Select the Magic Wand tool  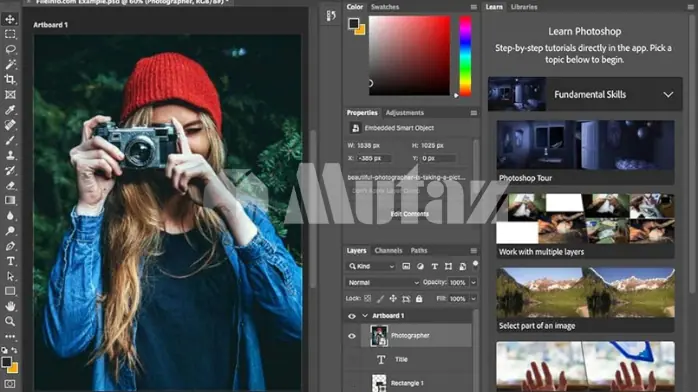click(10, 65)
